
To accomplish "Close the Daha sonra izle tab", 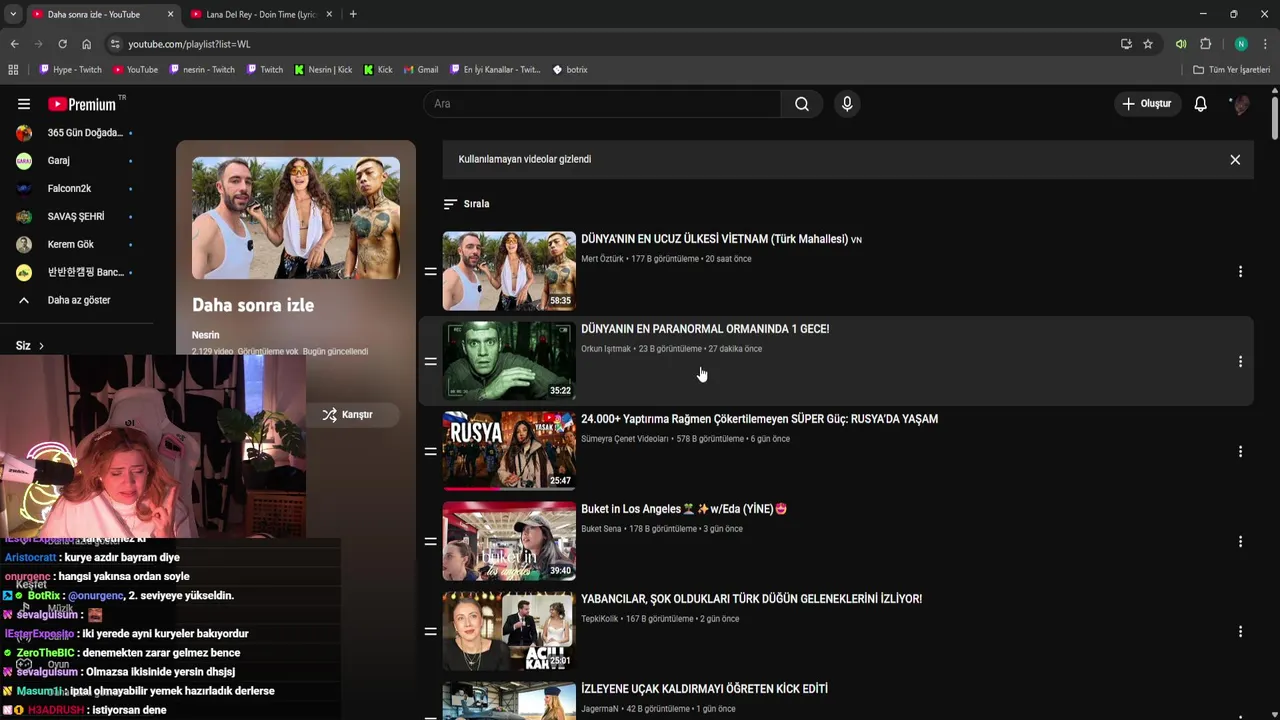I will (170, 14).
